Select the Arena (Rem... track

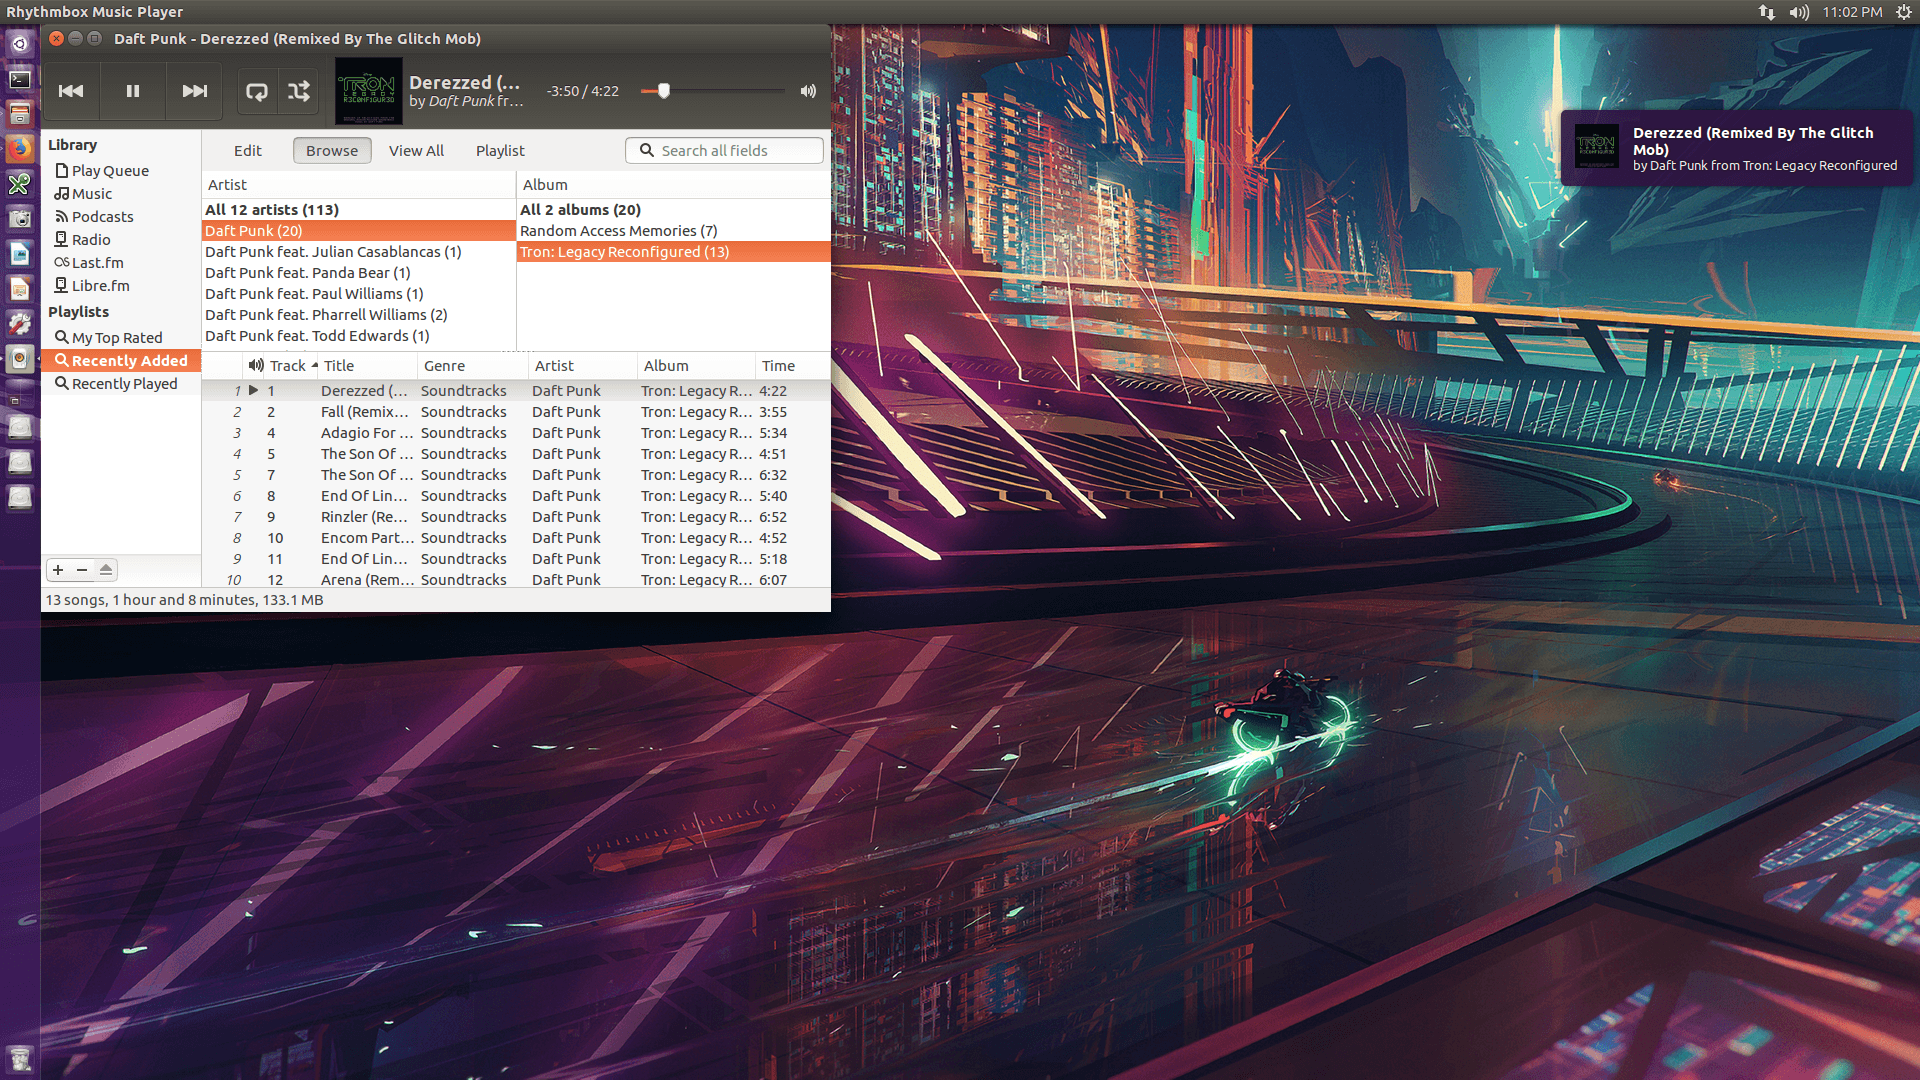coord(516,580)
